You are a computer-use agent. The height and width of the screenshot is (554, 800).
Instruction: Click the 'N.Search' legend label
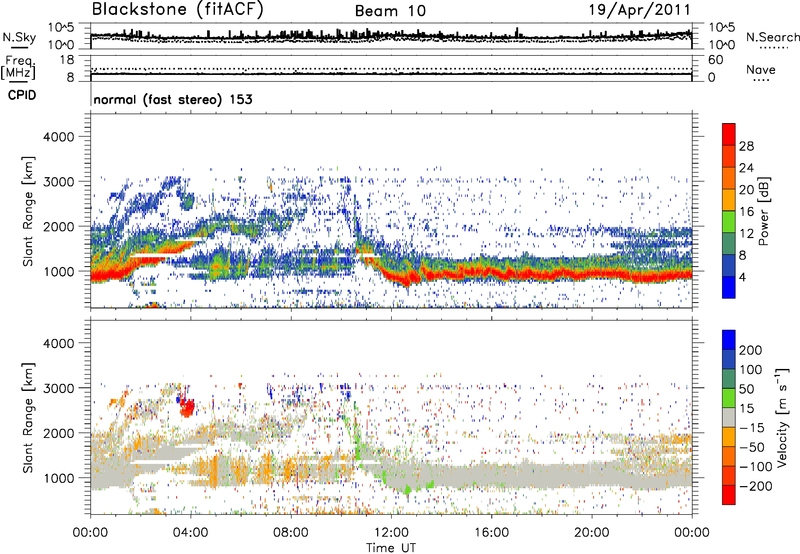pos(772,37)
